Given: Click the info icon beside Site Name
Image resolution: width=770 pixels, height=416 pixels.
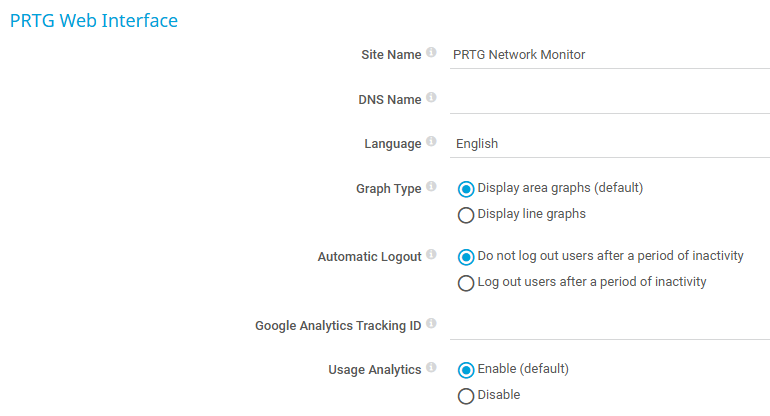Looking at the screenshot, I should coord(431,53).
